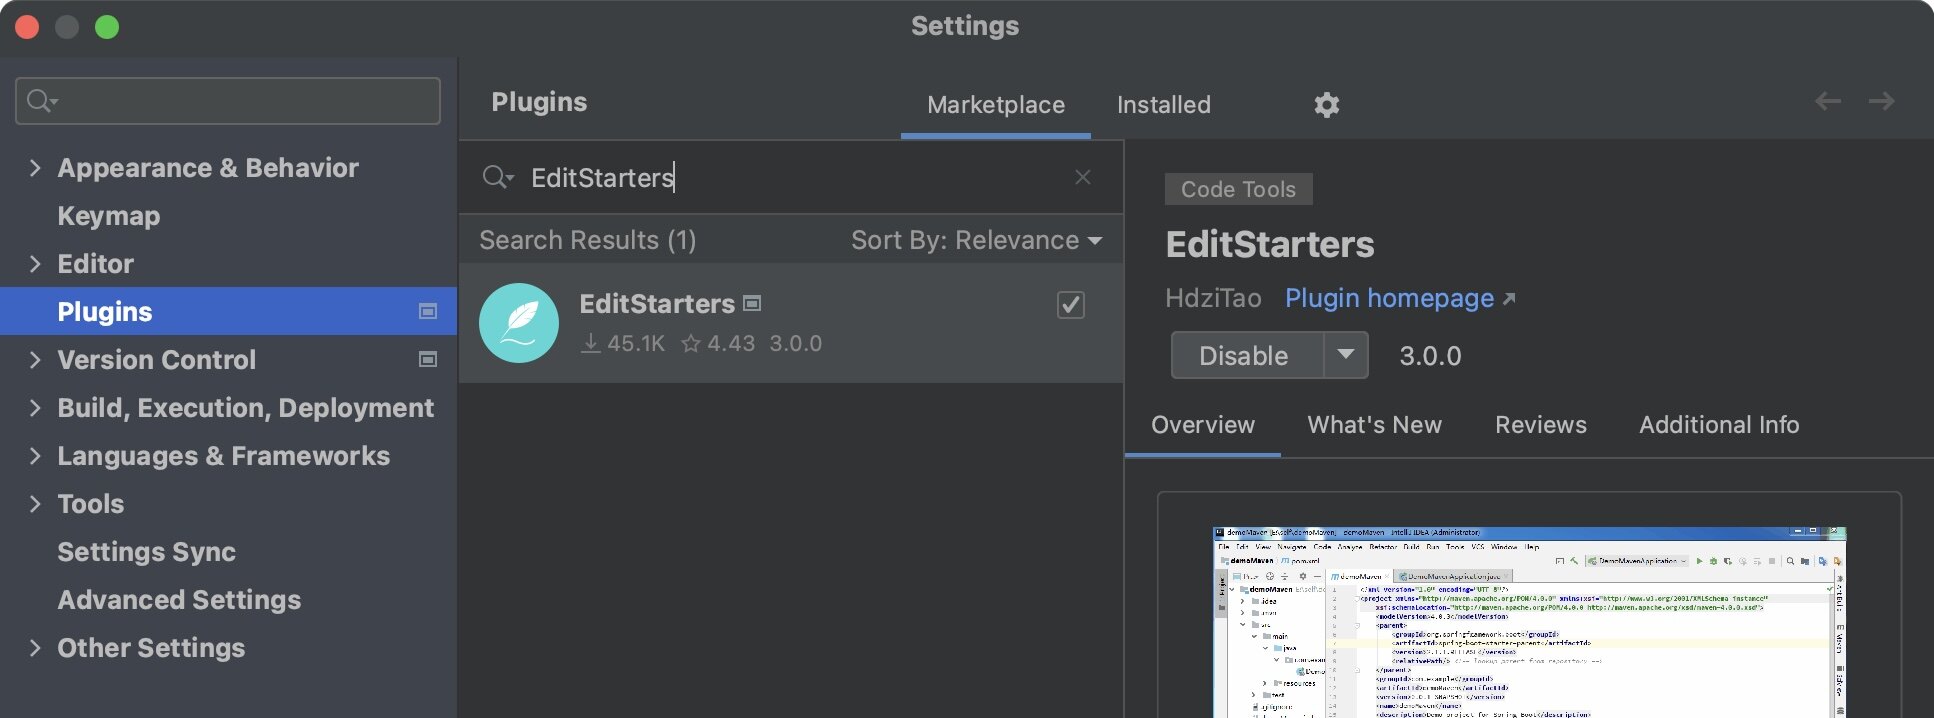The width and height of the screenshot is (1934, 718).
Task: Click the plugins gear settings icon
Action: click(x=1326, y=105)
